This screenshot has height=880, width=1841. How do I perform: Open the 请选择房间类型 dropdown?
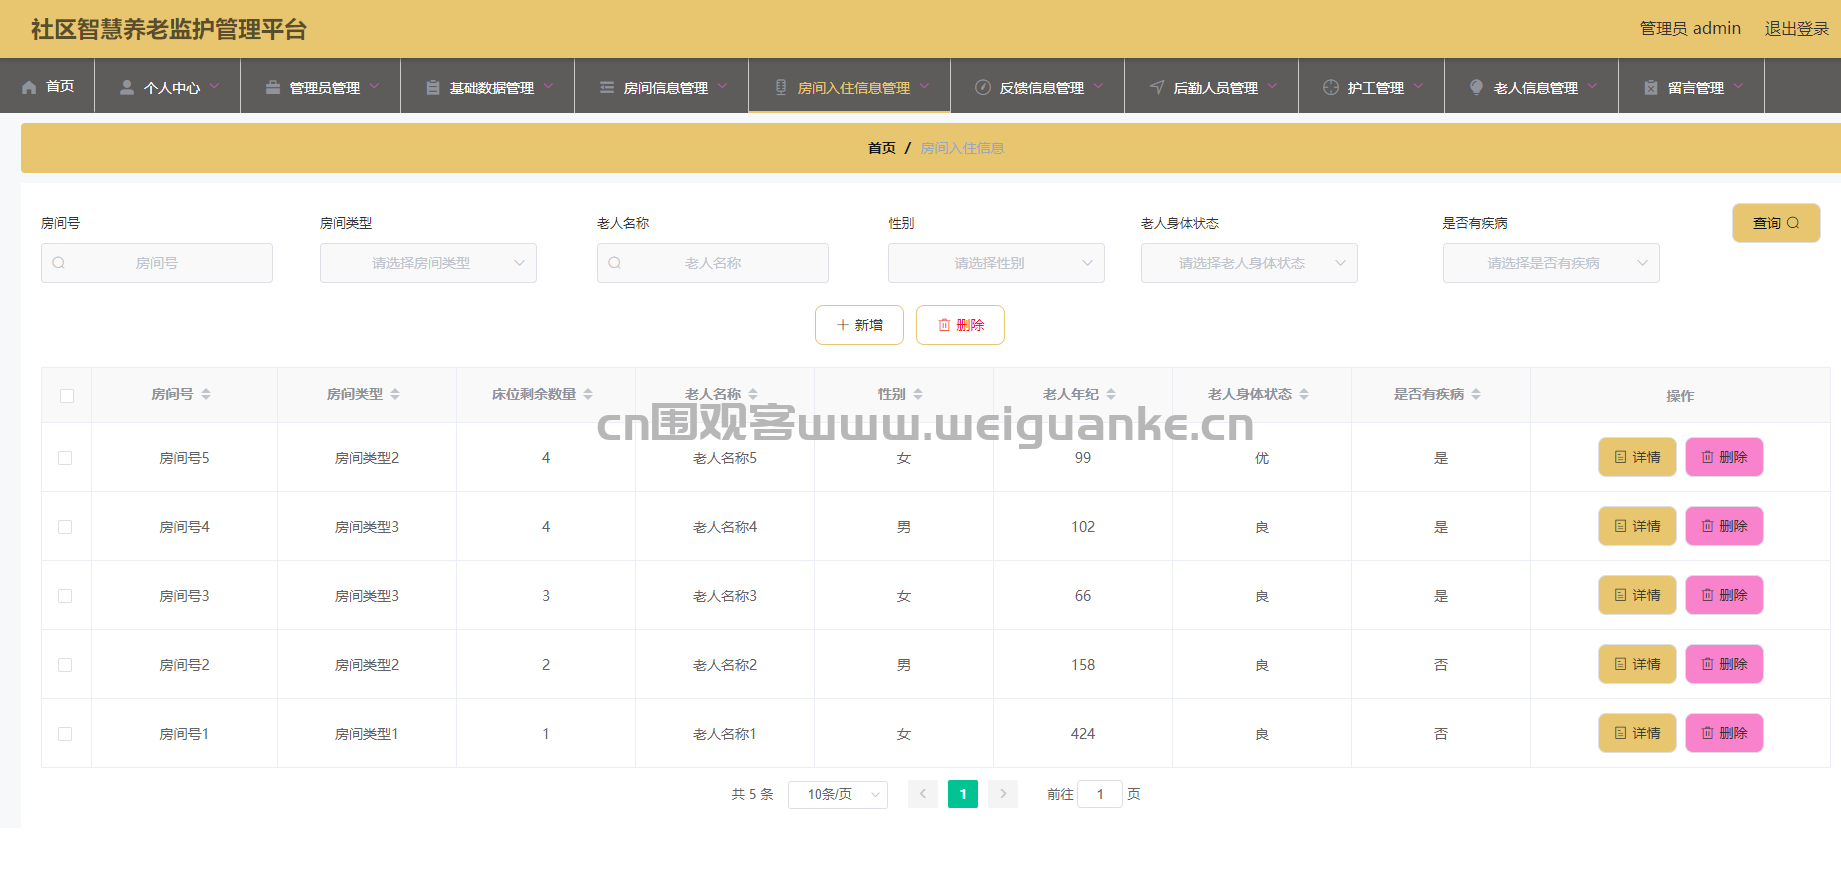click(428, 263)
